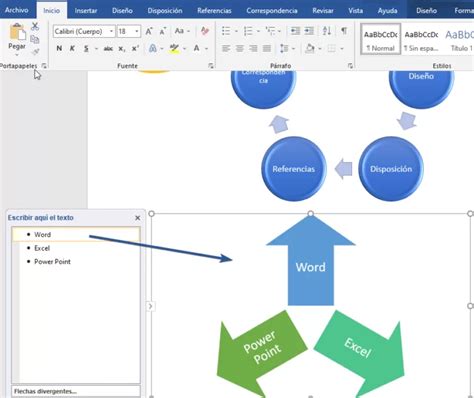Click the increase indent icon
This screenshot has width=474, height=398.
point(309,31)
